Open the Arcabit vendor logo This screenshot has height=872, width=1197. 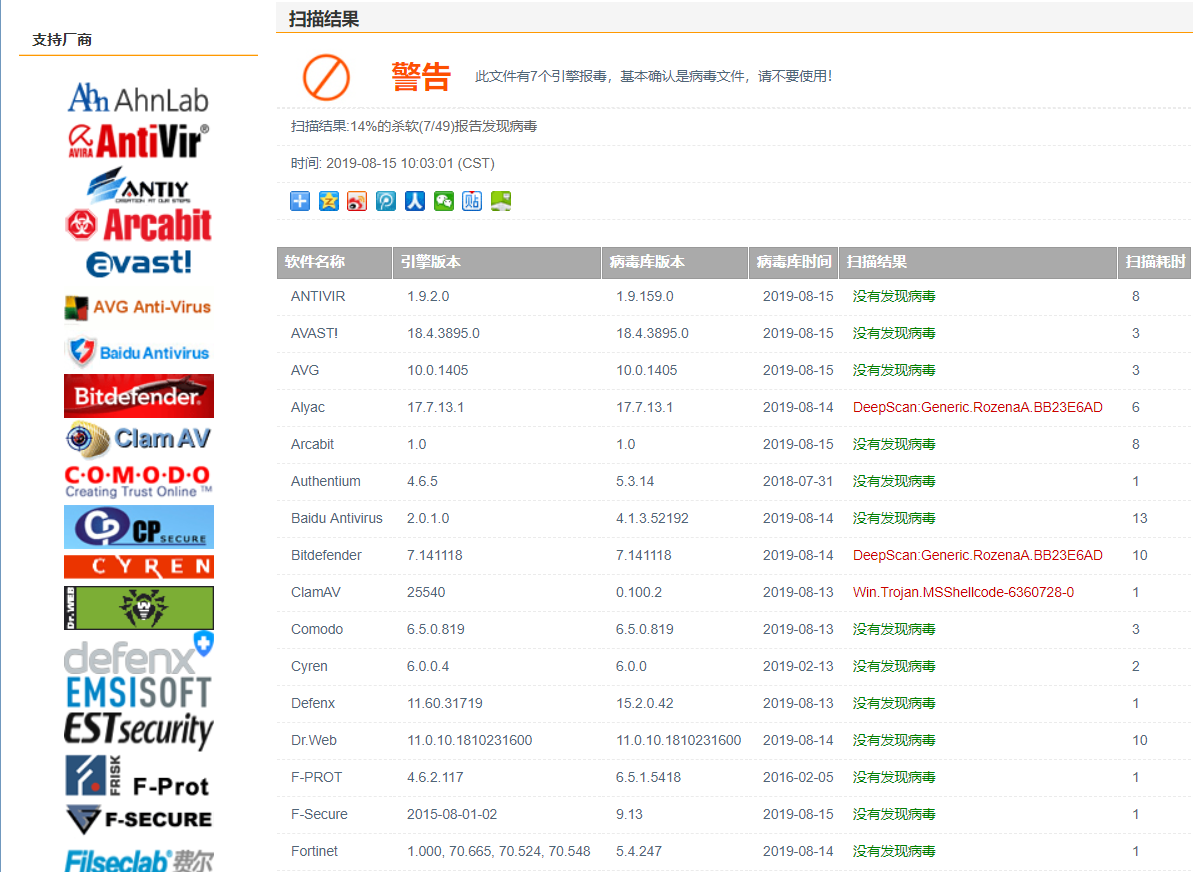(138, 224)
